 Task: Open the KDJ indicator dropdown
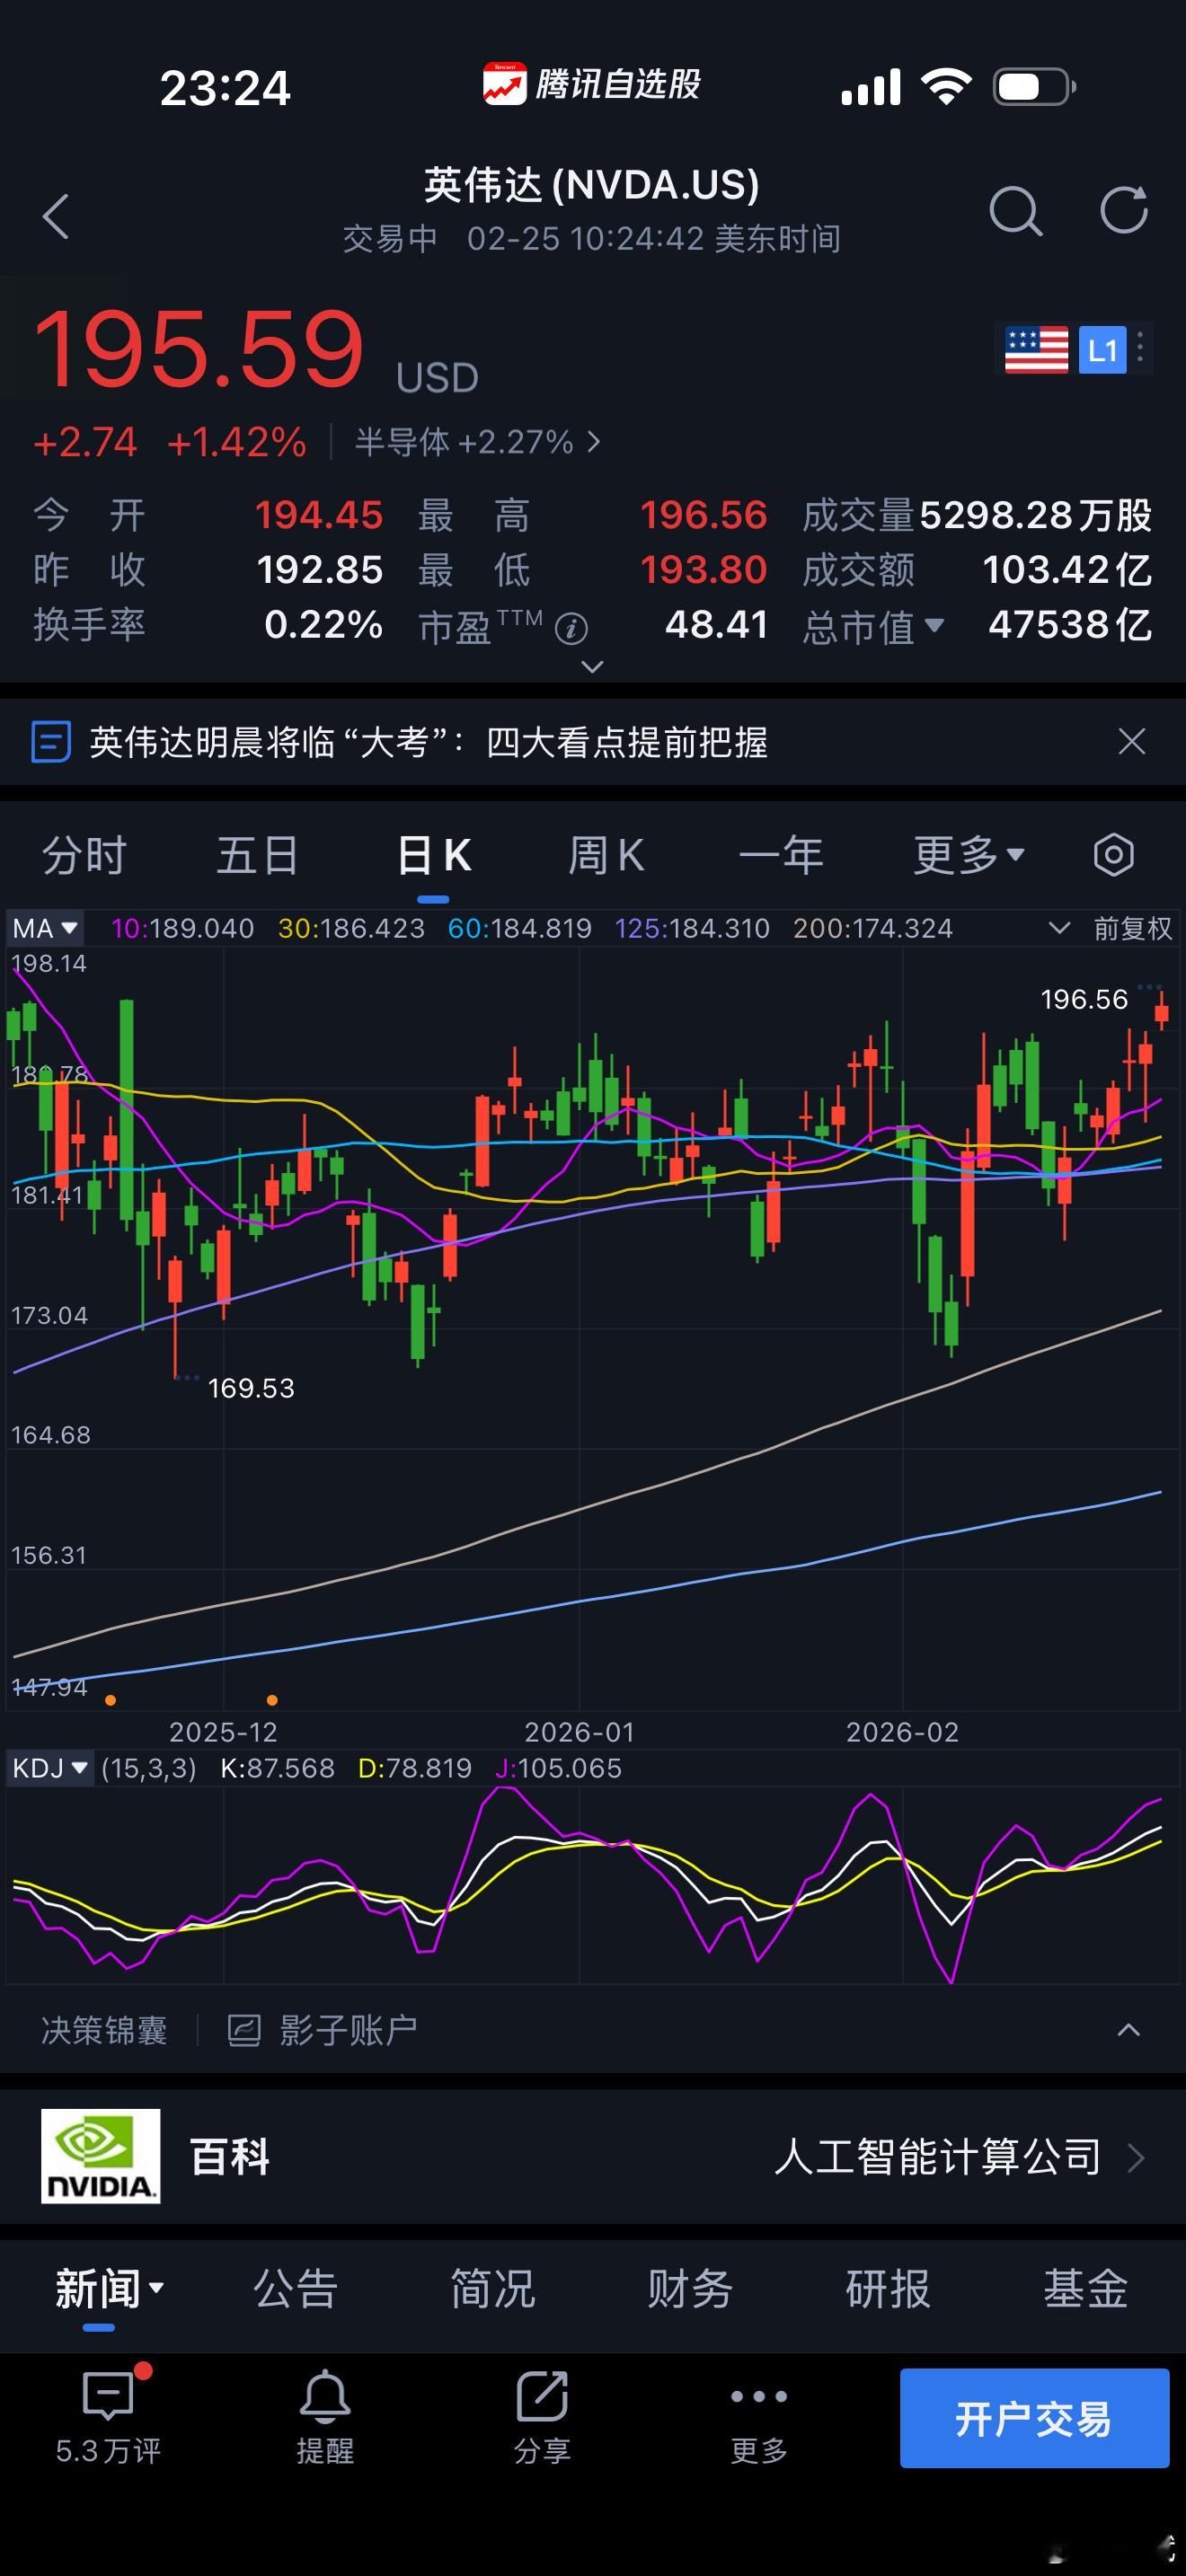point(49,1768)
